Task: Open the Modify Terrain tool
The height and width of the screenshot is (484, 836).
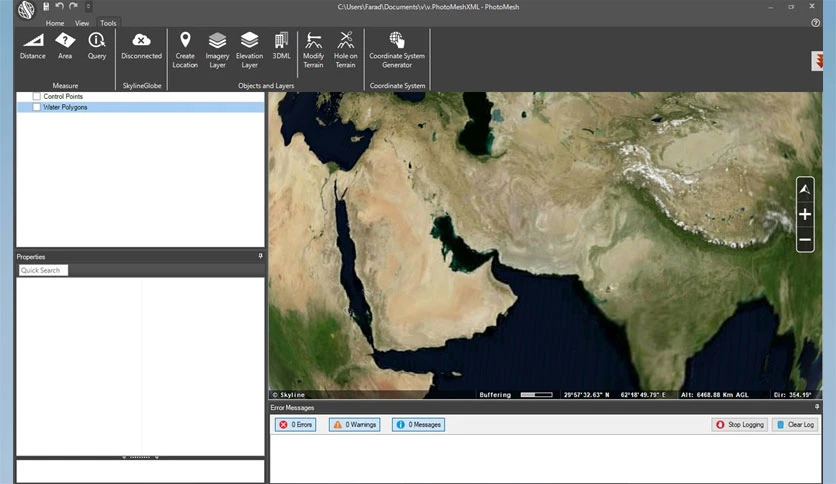Action: 314,50
